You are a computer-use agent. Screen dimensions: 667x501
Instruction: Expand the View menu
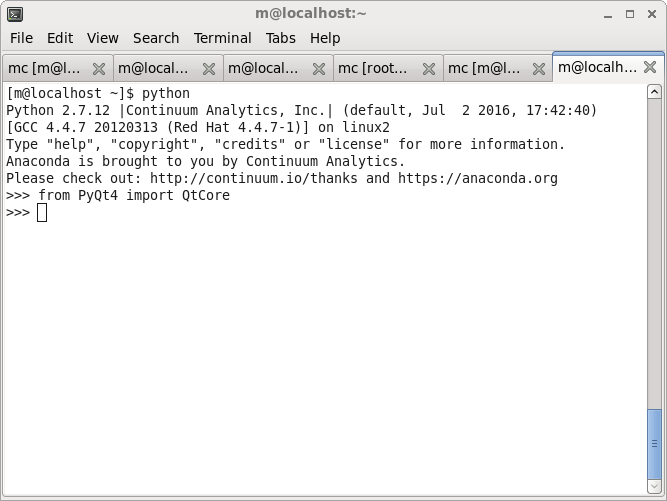[x=102, y=38]
